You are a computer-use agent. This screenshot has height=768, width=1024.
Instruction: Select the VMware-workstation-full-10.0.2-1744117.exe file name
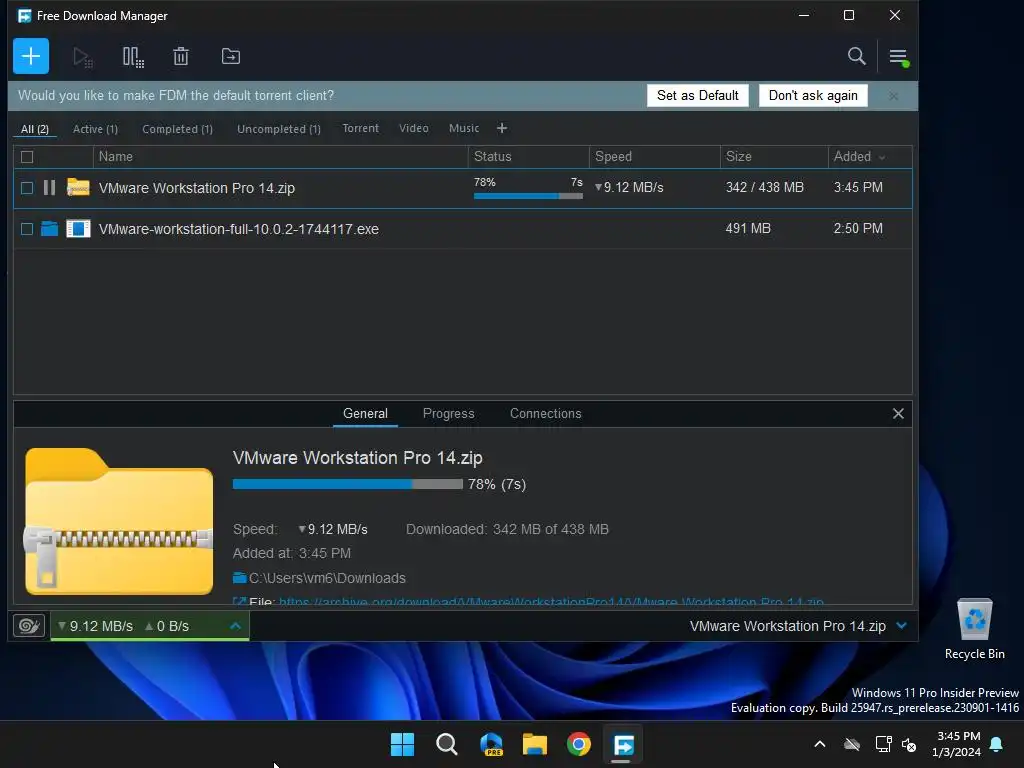[238, 229]
